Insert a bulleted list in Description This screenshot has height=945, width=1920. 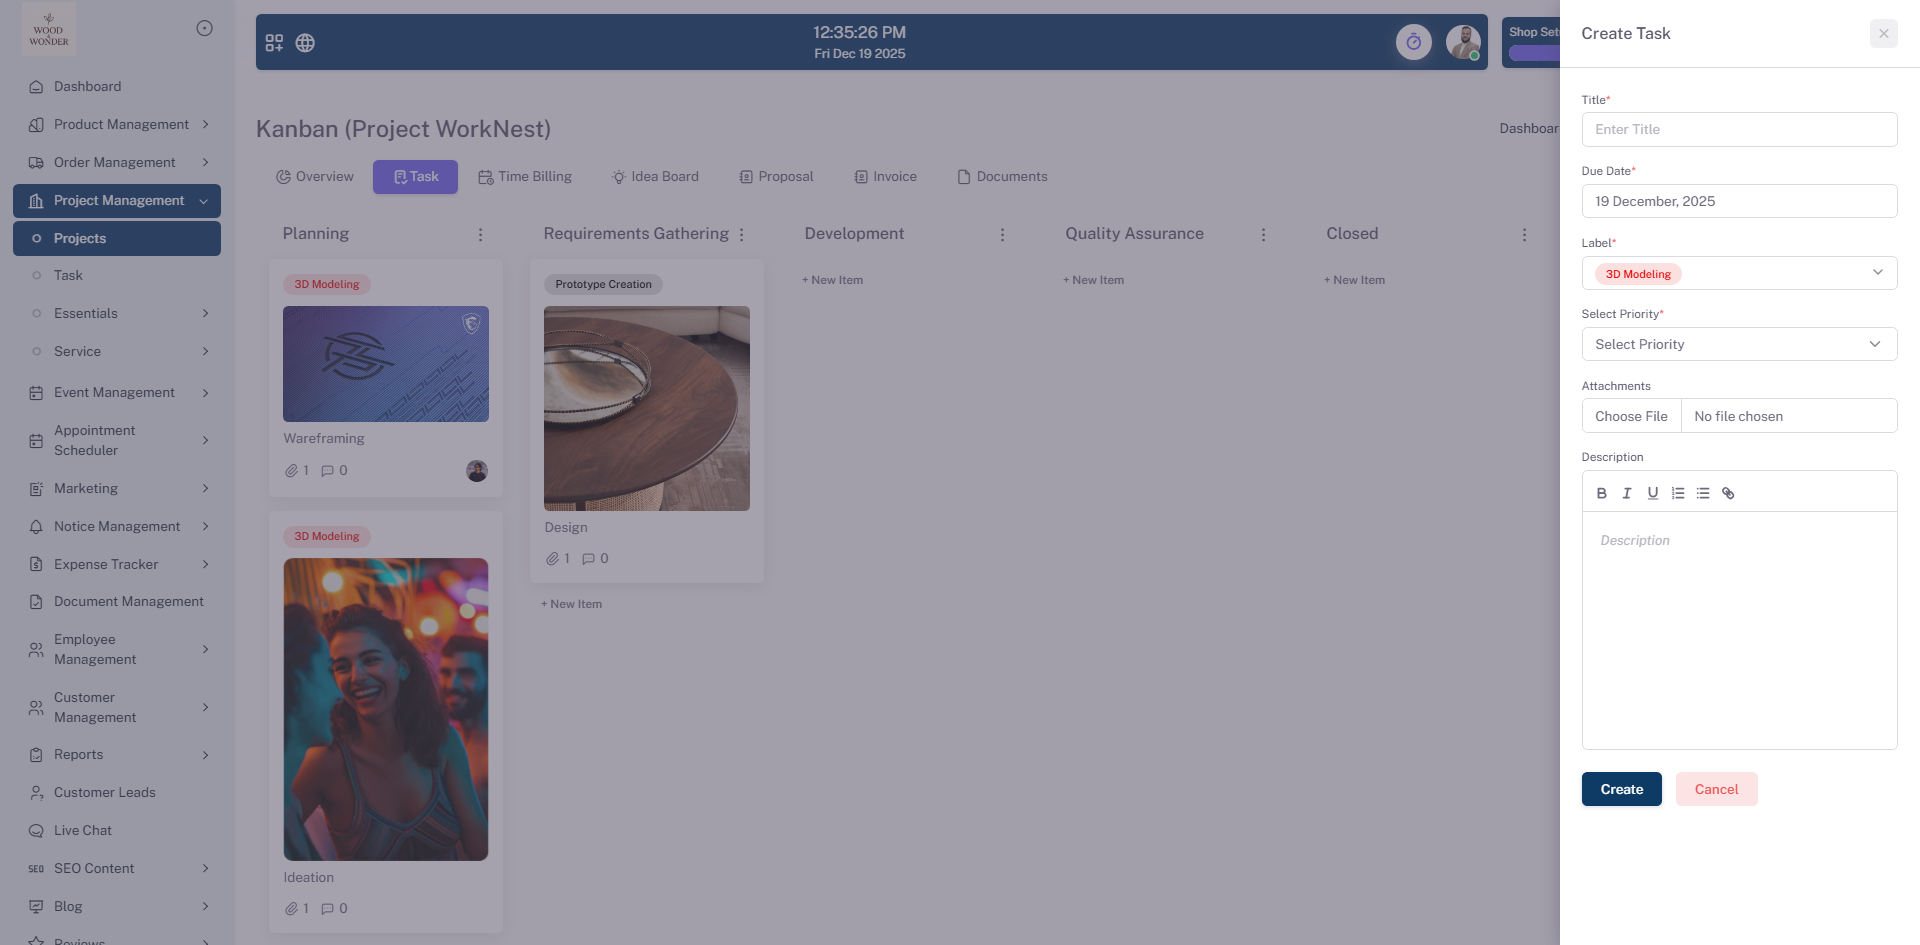[1703, 493]
